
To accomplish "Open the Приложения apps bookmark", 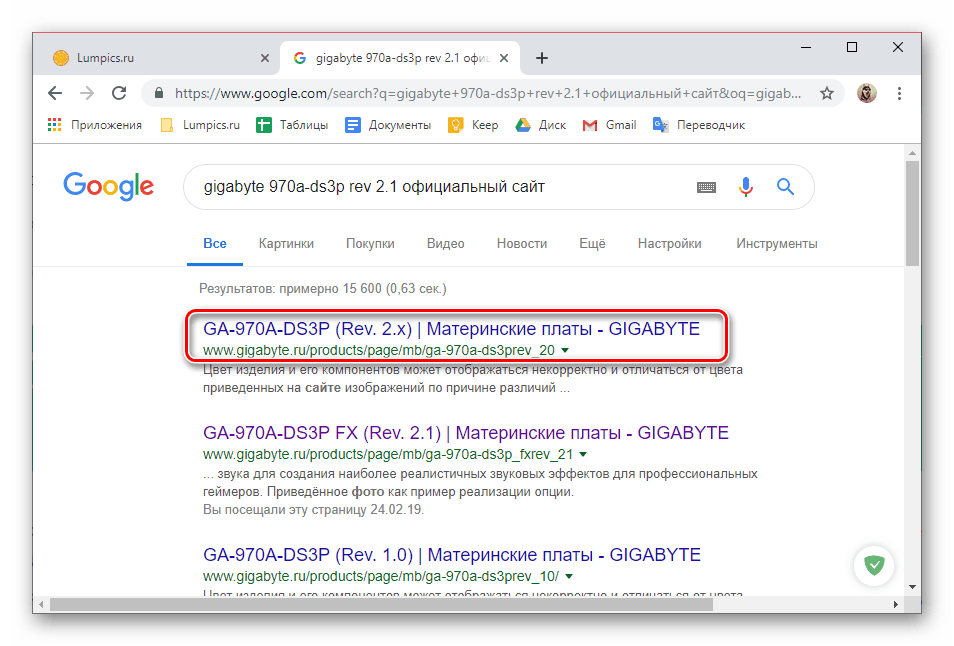I will tap(94, 125).
